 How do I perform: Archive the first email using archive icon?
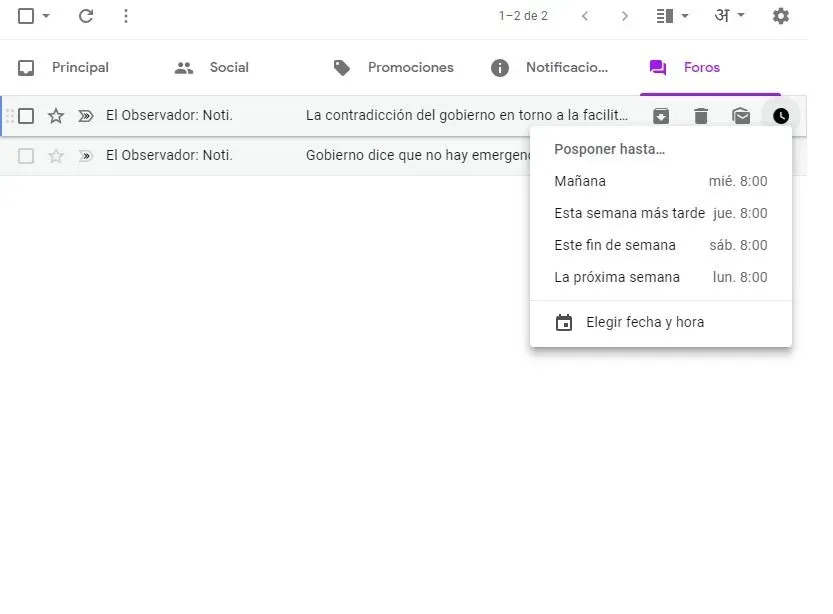click(x=661, y=116)
